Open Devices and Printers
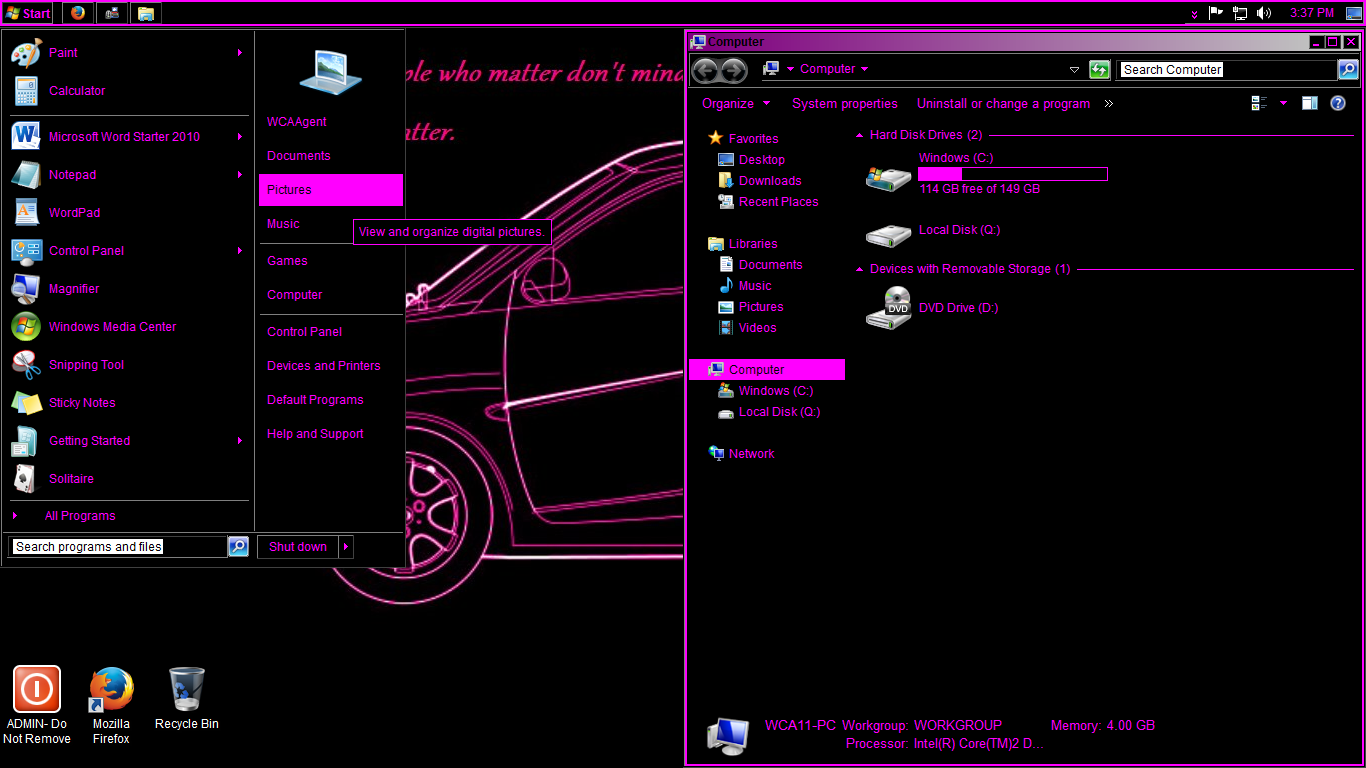 click(330, 366)
